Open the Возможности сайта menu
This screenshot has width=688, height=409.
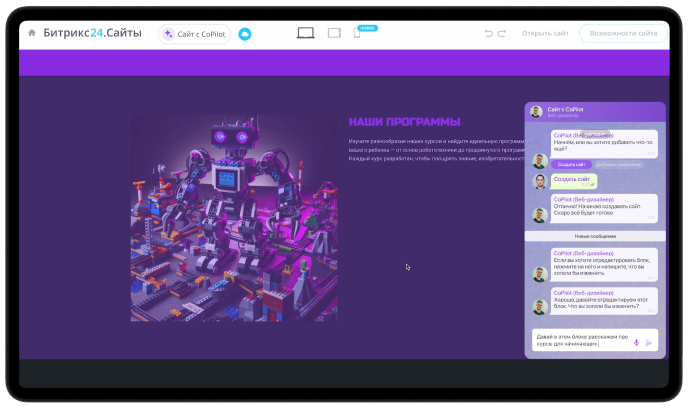coord(623,34)
